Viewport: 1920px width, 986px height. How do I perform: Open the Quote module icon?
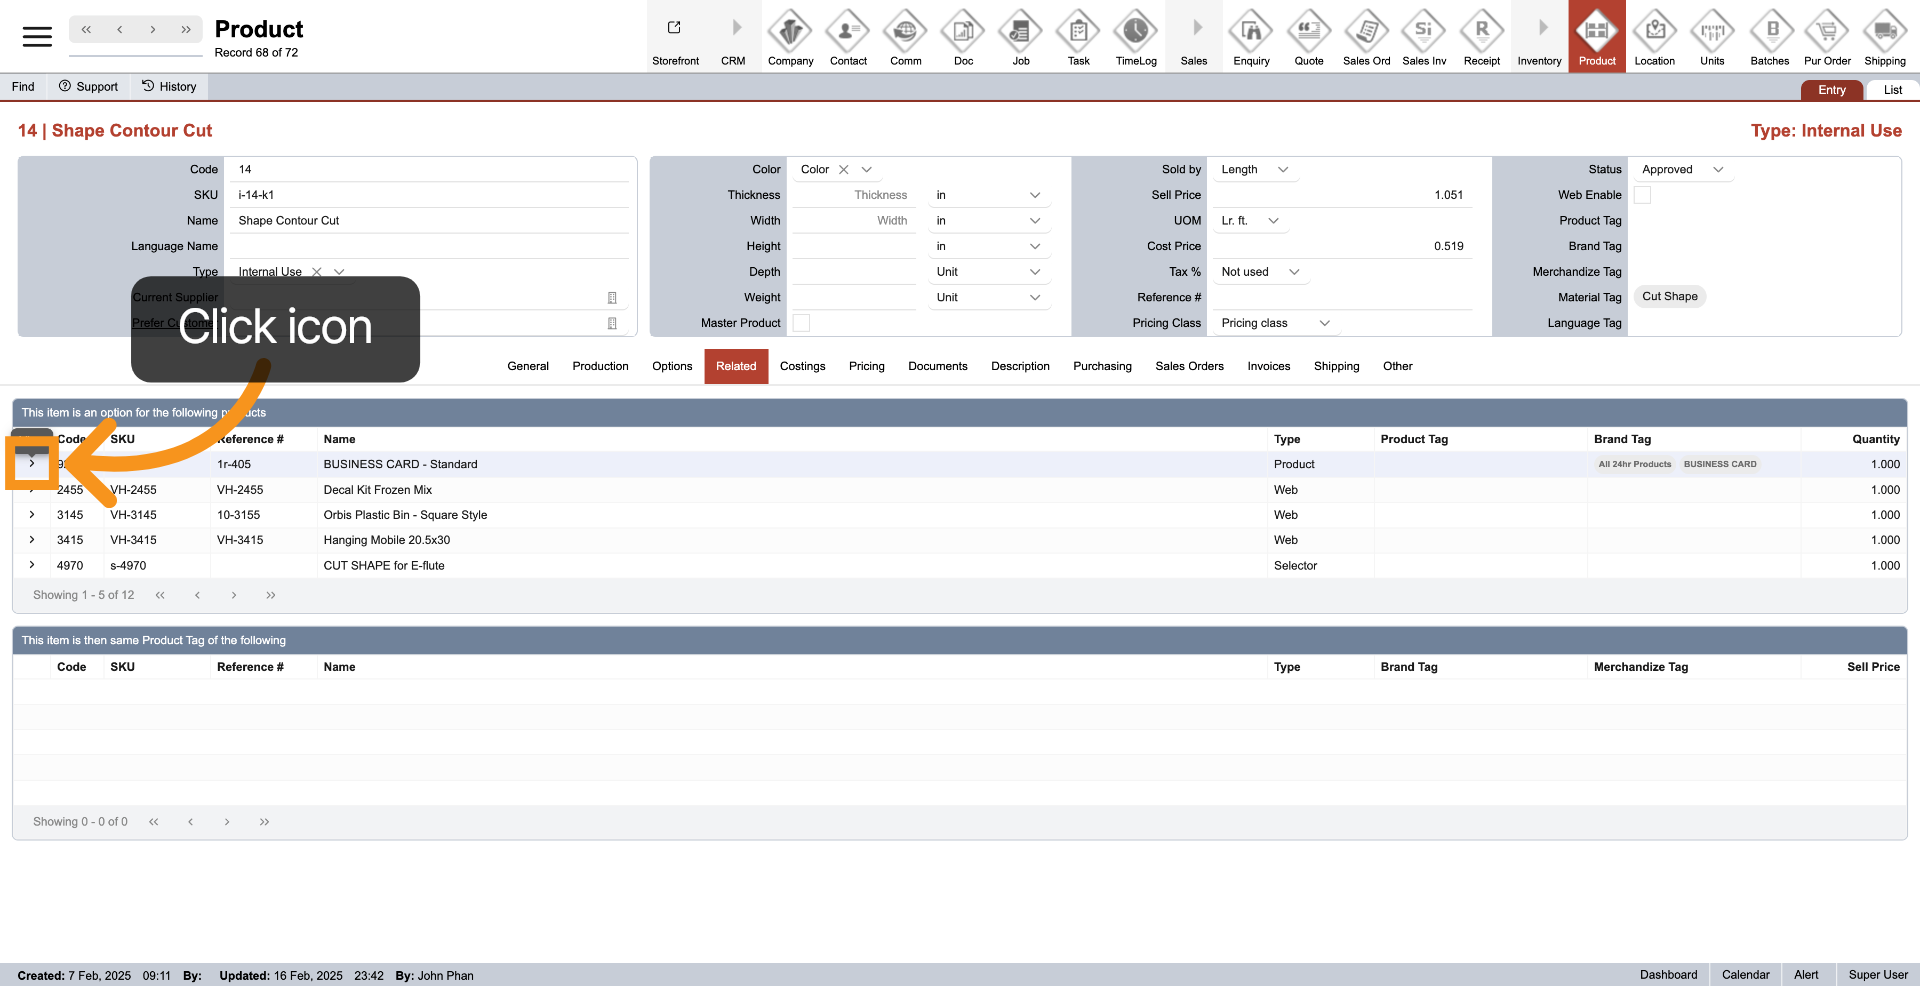coord(1308,32)
